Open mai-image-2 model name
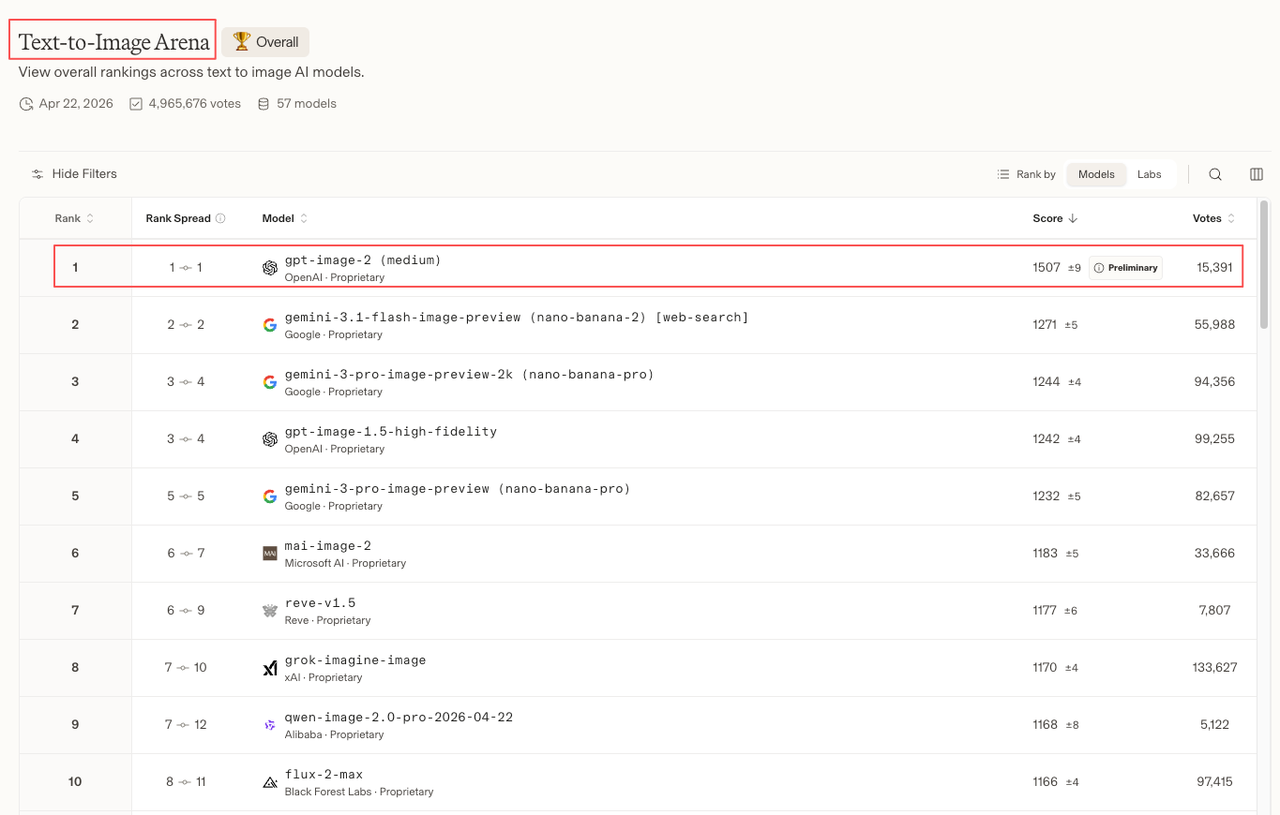 [328, 546]
